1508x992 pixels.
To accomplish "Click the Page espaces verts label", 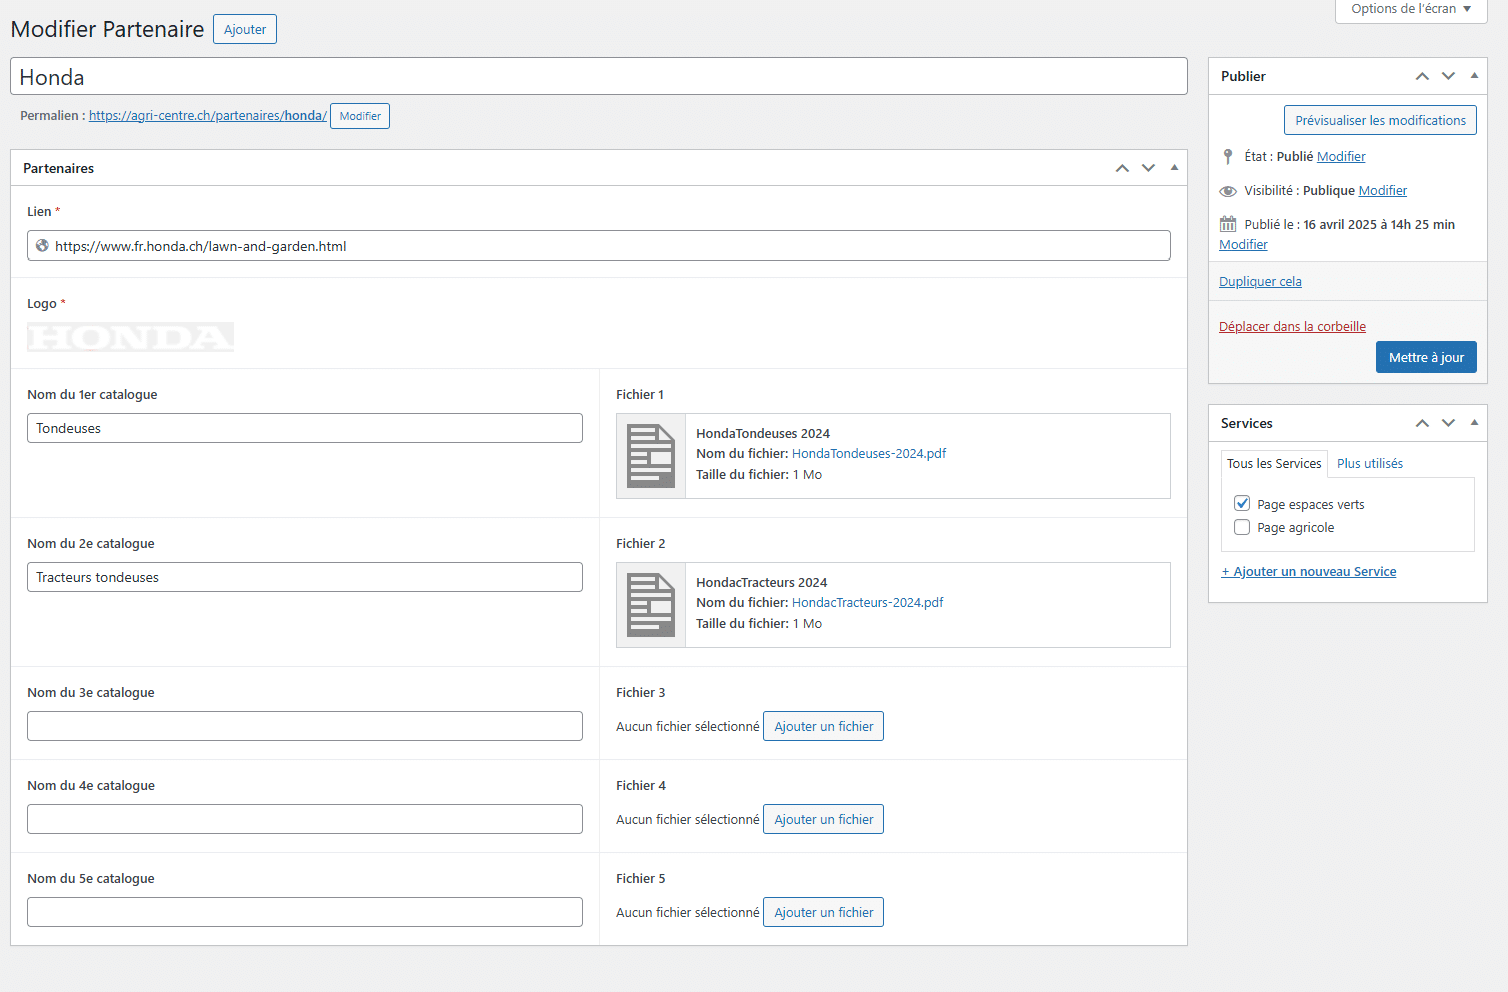I will click(1310, 505).
